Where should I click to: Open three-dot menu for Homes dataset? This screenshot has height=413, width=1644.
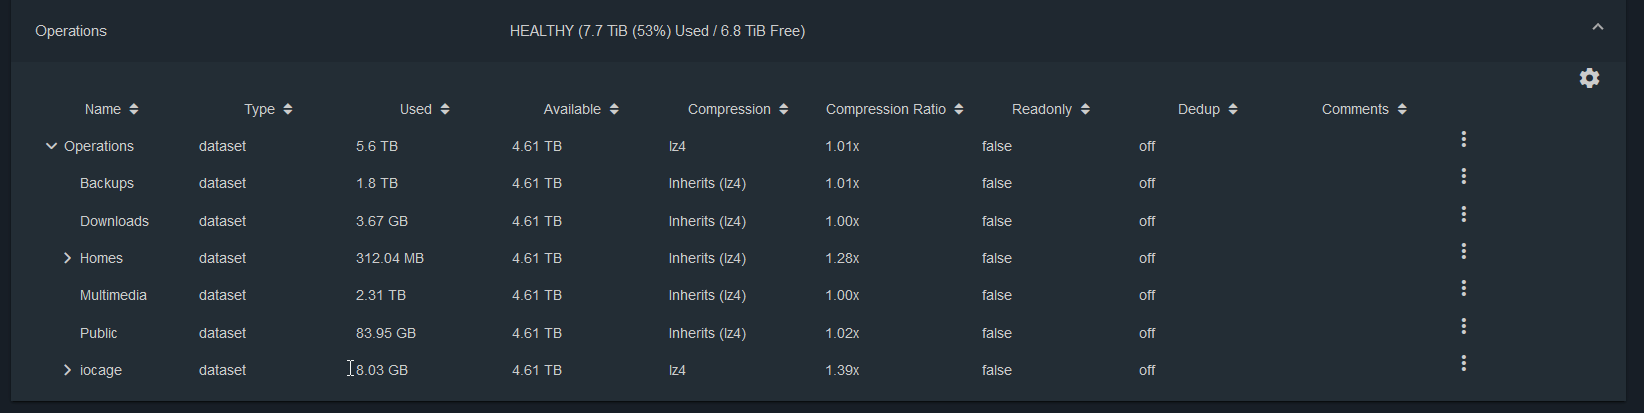[1463, 251]
